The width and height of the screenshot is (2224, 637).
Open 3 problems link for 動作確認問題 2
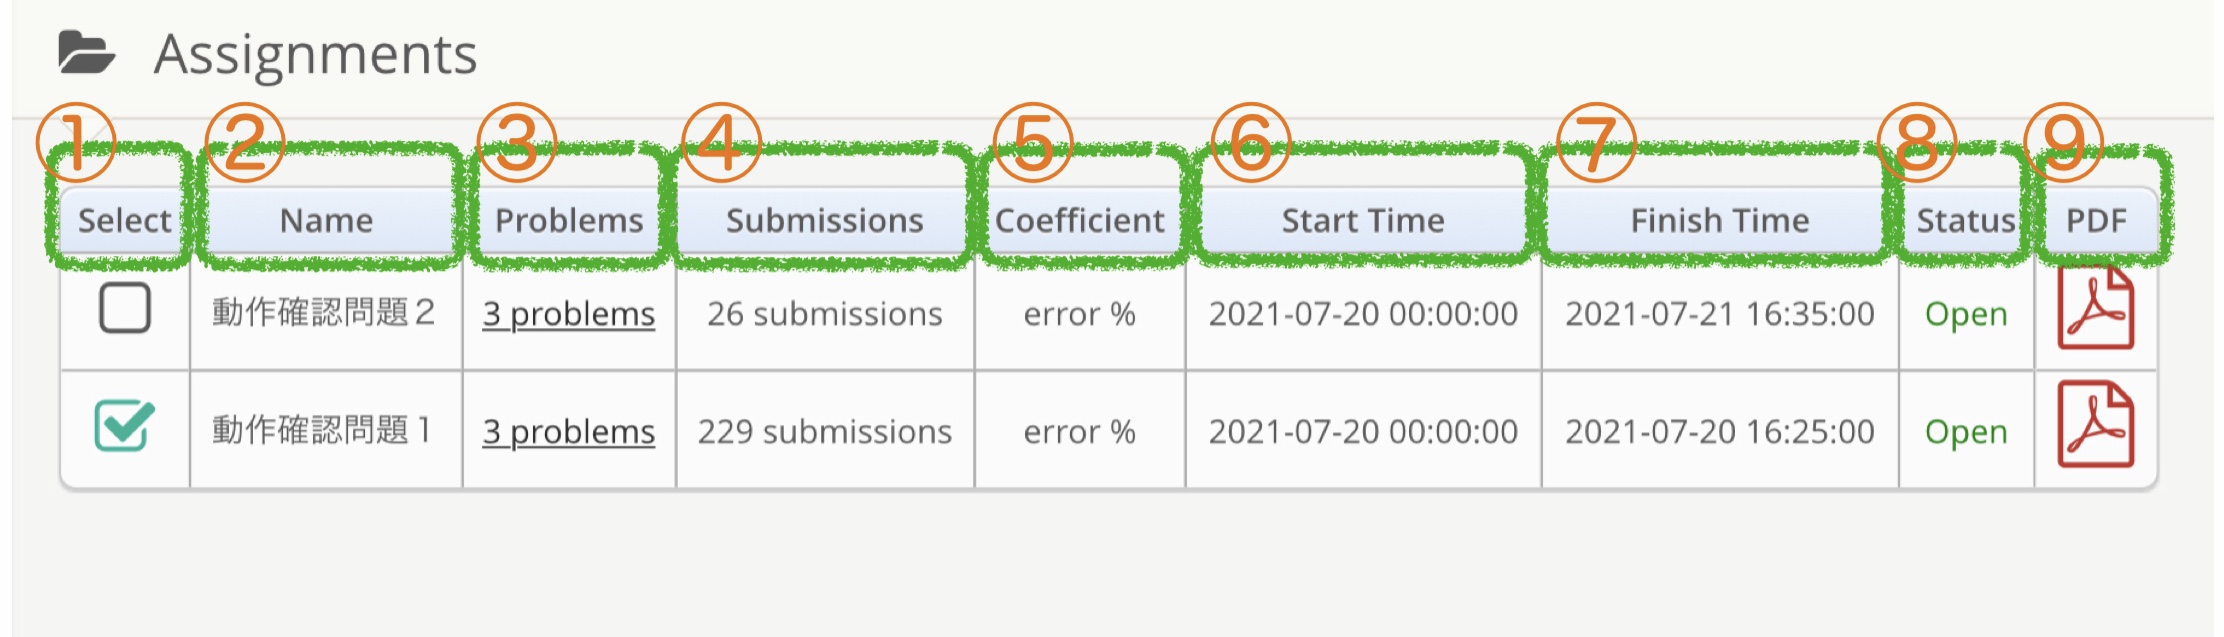[x=568, y=314]
